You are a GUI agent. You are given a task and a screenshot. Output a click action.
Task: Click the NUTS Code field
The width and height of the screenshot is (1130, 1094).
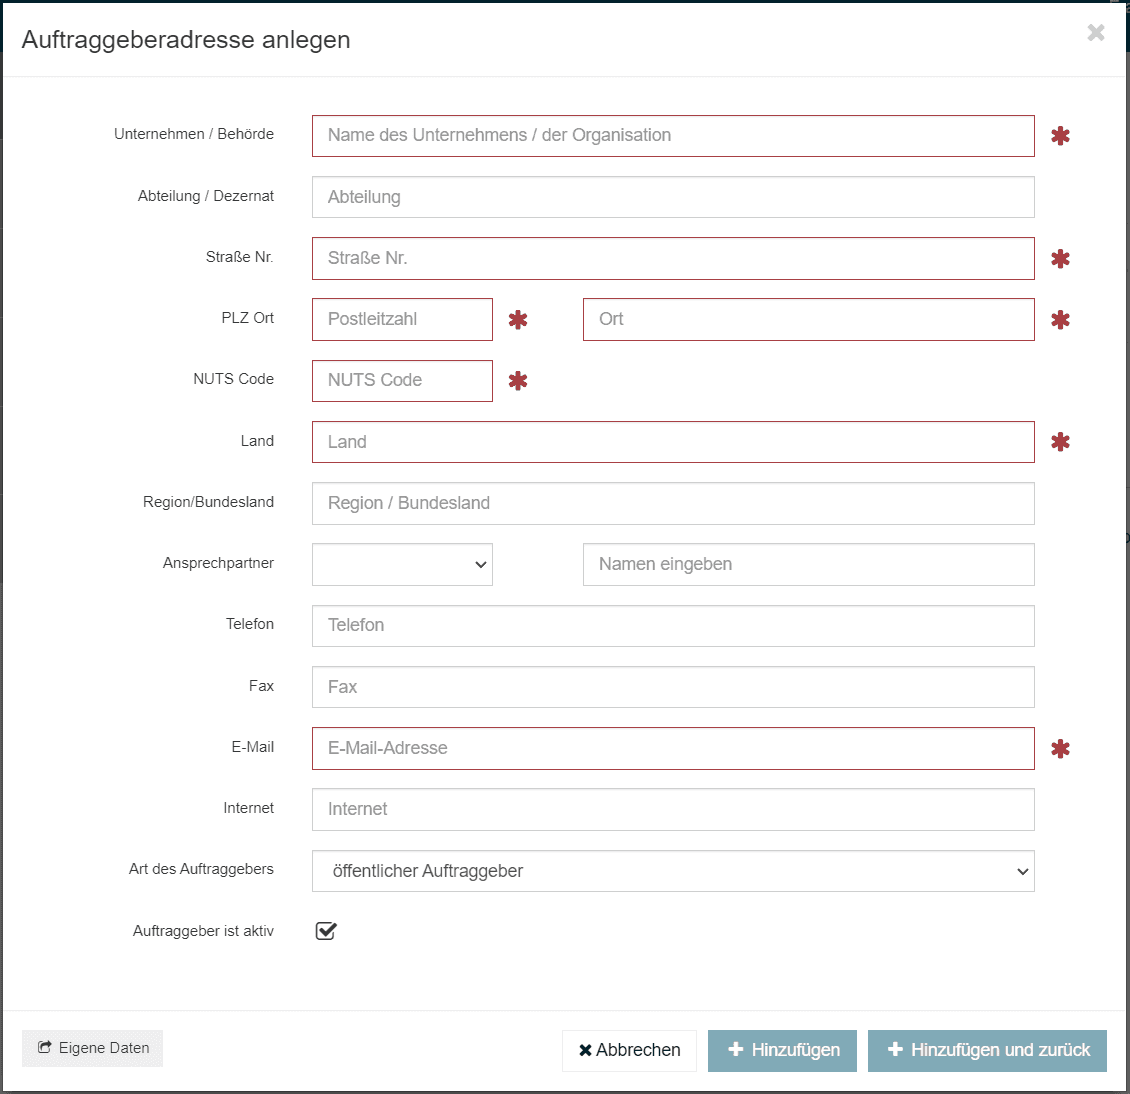402,381
